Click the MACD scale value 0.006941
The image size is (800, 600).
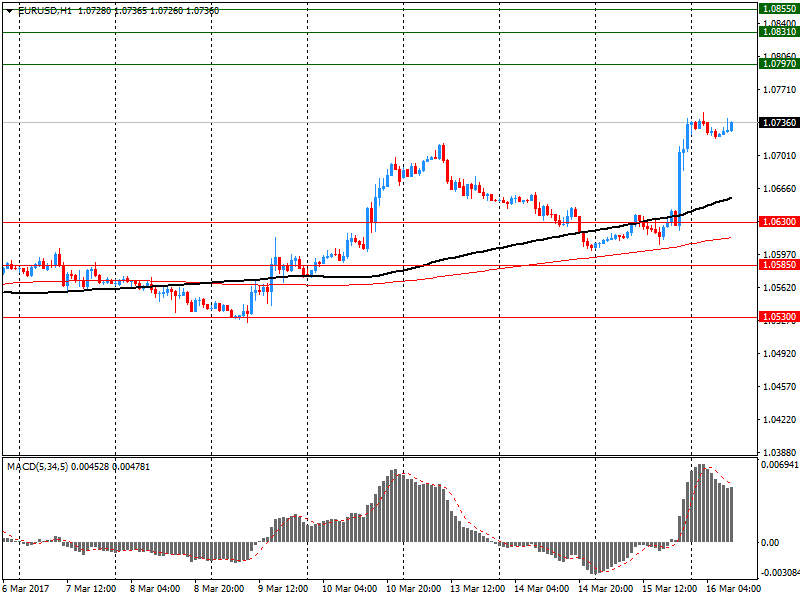tap(780, 465)
